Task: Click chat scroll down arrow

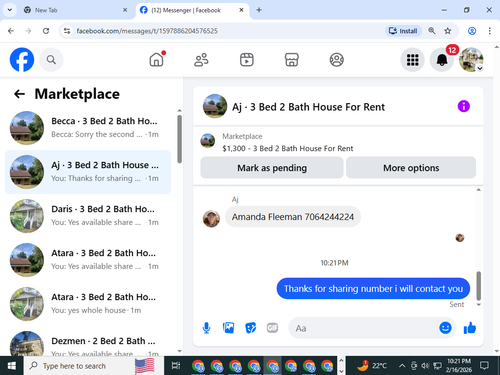Action: 479,304
